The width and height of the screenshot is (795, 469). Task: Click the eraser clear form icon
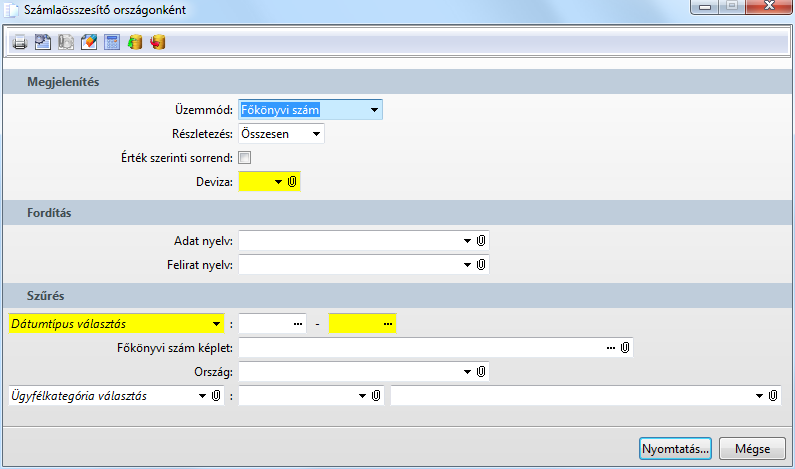point(89,42)
